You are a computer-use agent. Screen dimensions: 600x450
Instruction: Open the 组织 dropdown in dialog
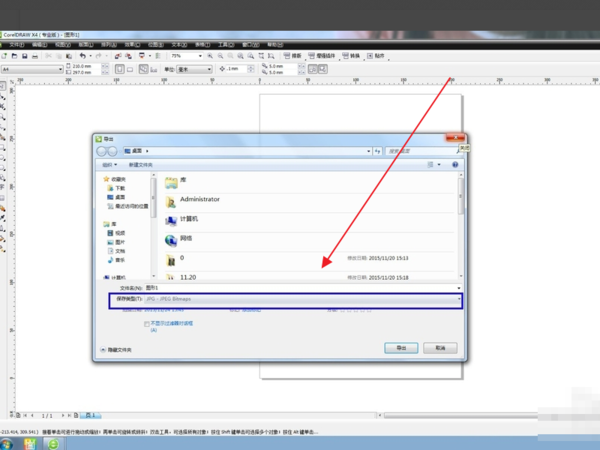pyautogui.click(x=109, y=165)
